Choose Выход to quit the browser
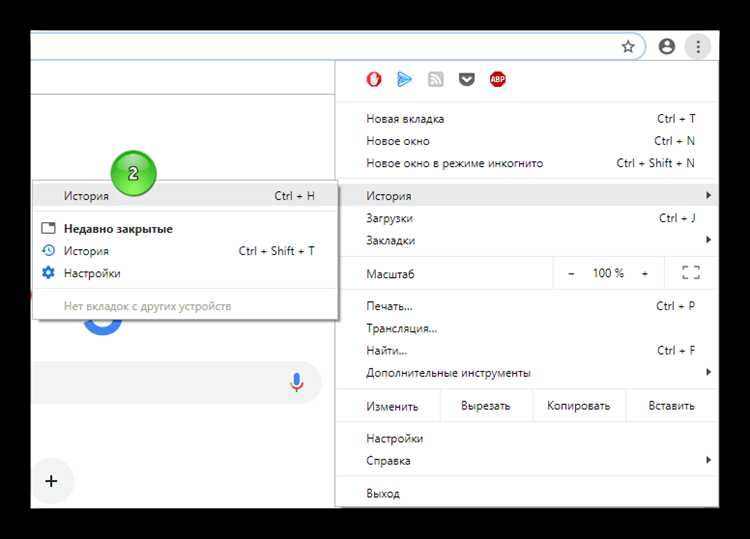This screenshot has height=539, width=750. point(527,493)
